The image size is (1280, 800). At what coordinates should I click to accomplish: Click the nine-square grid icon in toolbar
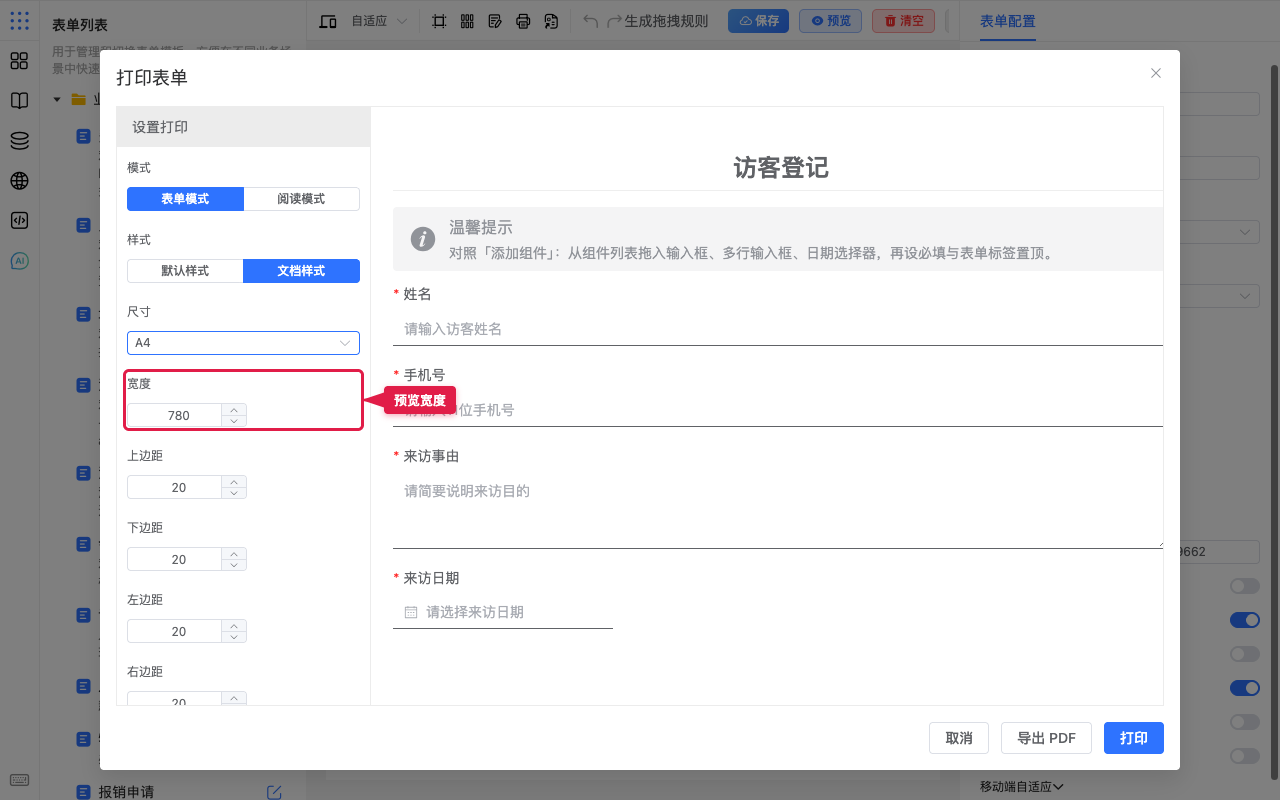[x=467, y=21]
